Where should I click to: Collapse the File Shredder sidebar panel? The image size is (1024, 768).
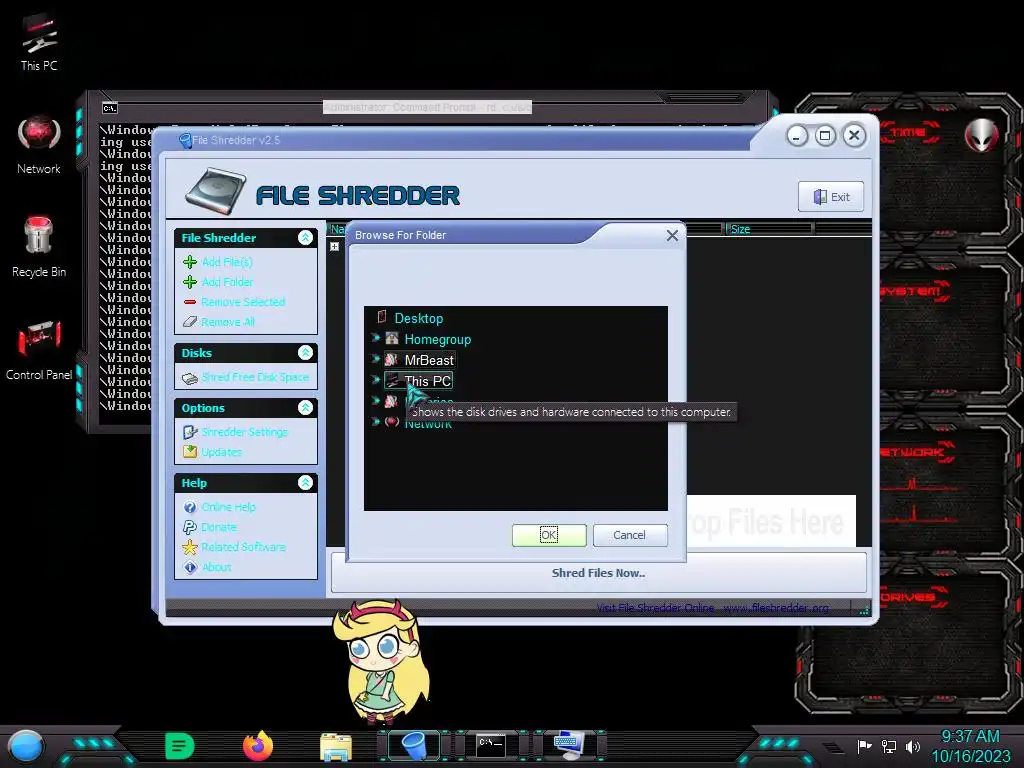[x=305, y=238]
